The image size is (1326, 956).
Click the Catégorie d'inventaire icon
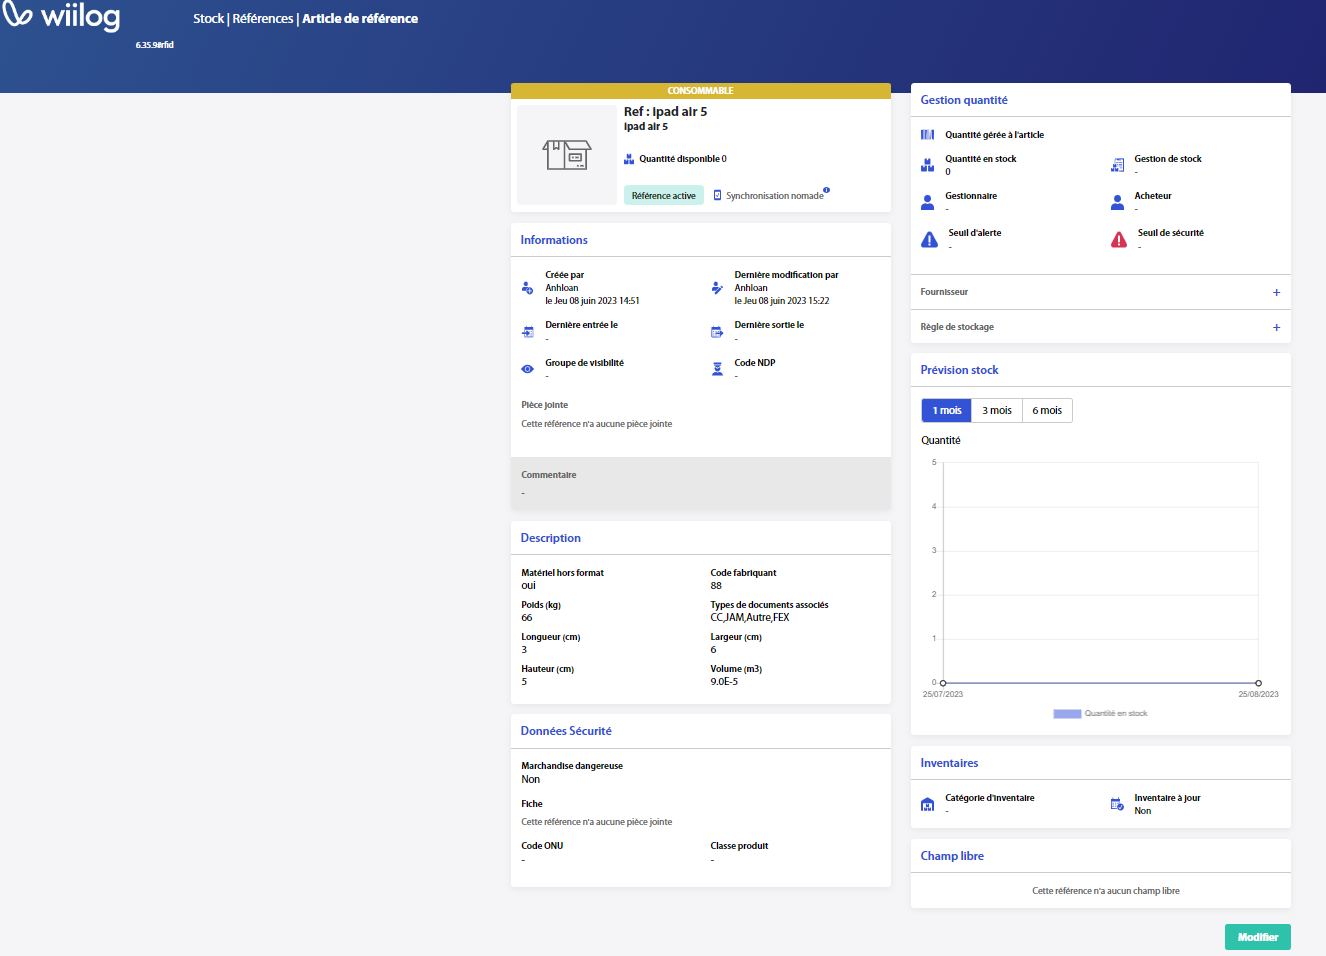[x=927, y=804]
